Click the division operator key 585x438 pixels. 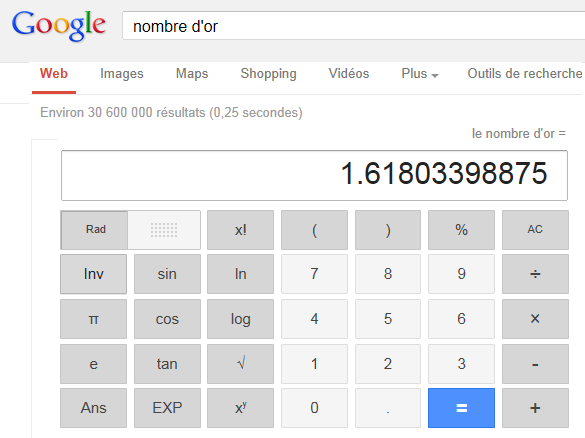(535, 274)
